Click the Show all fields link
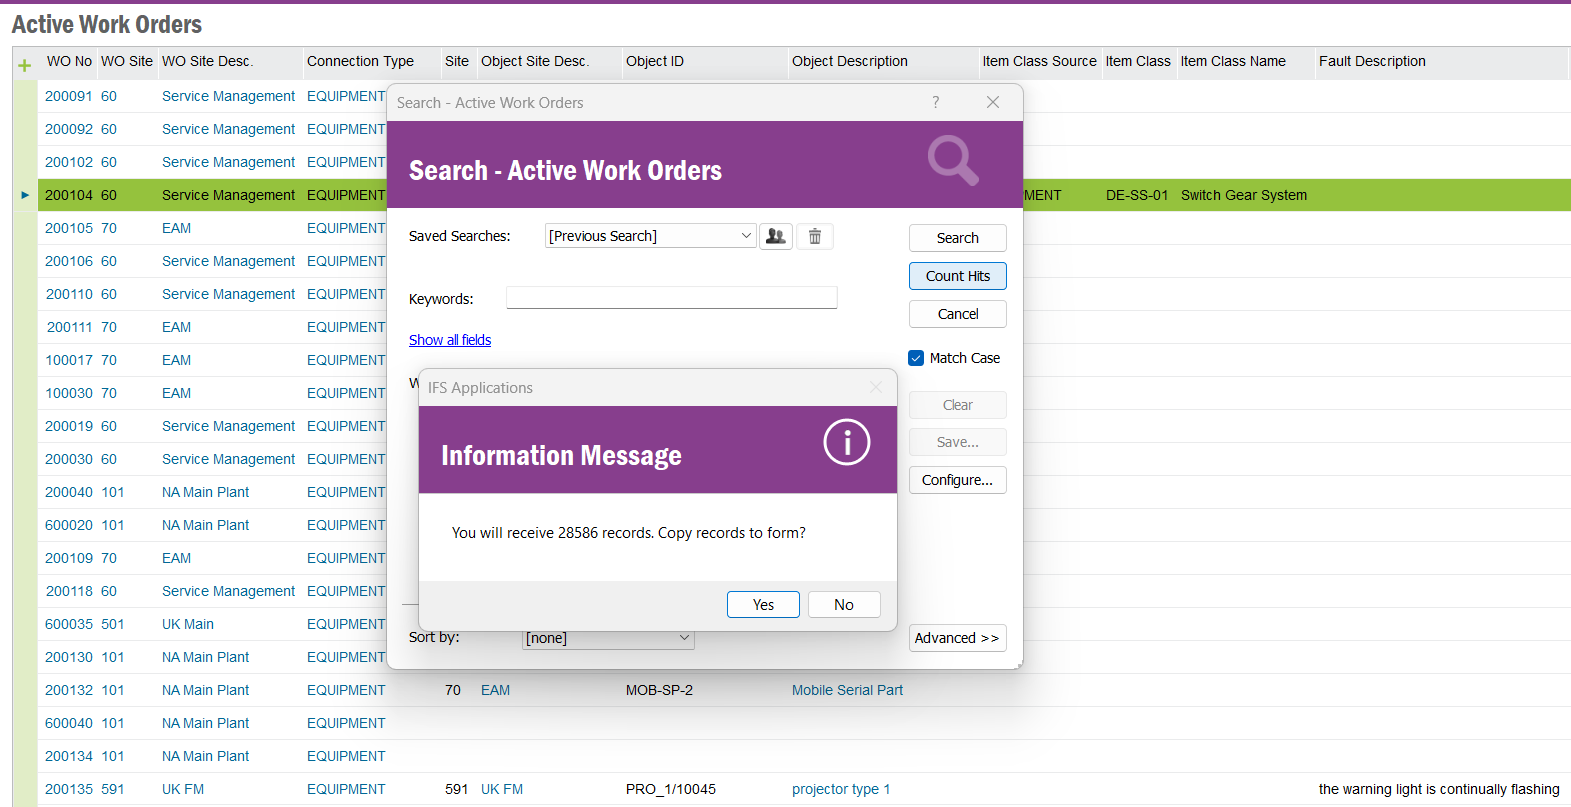Image resolution: width=1571 pixels, height=807 pixels. pos(450,340)
